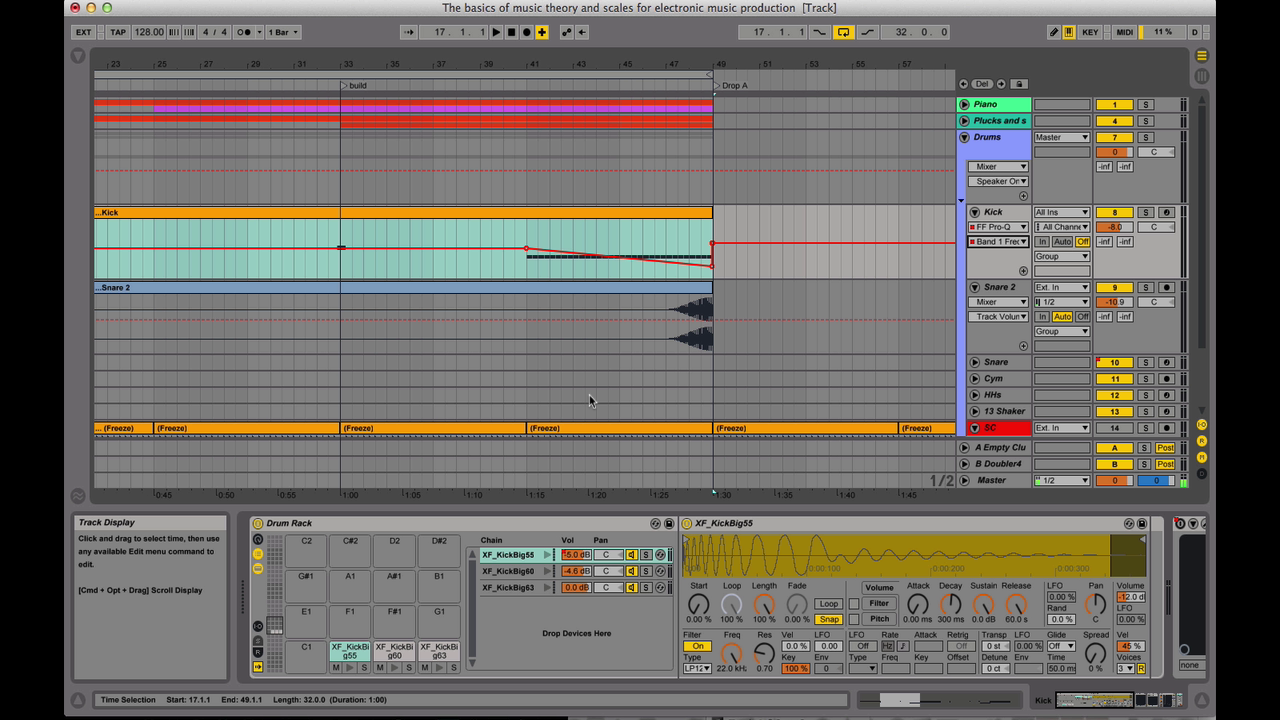Arm the arrangement Record button
The image size is (1280, 720).
pyautogui.click(x=526, y=32)
